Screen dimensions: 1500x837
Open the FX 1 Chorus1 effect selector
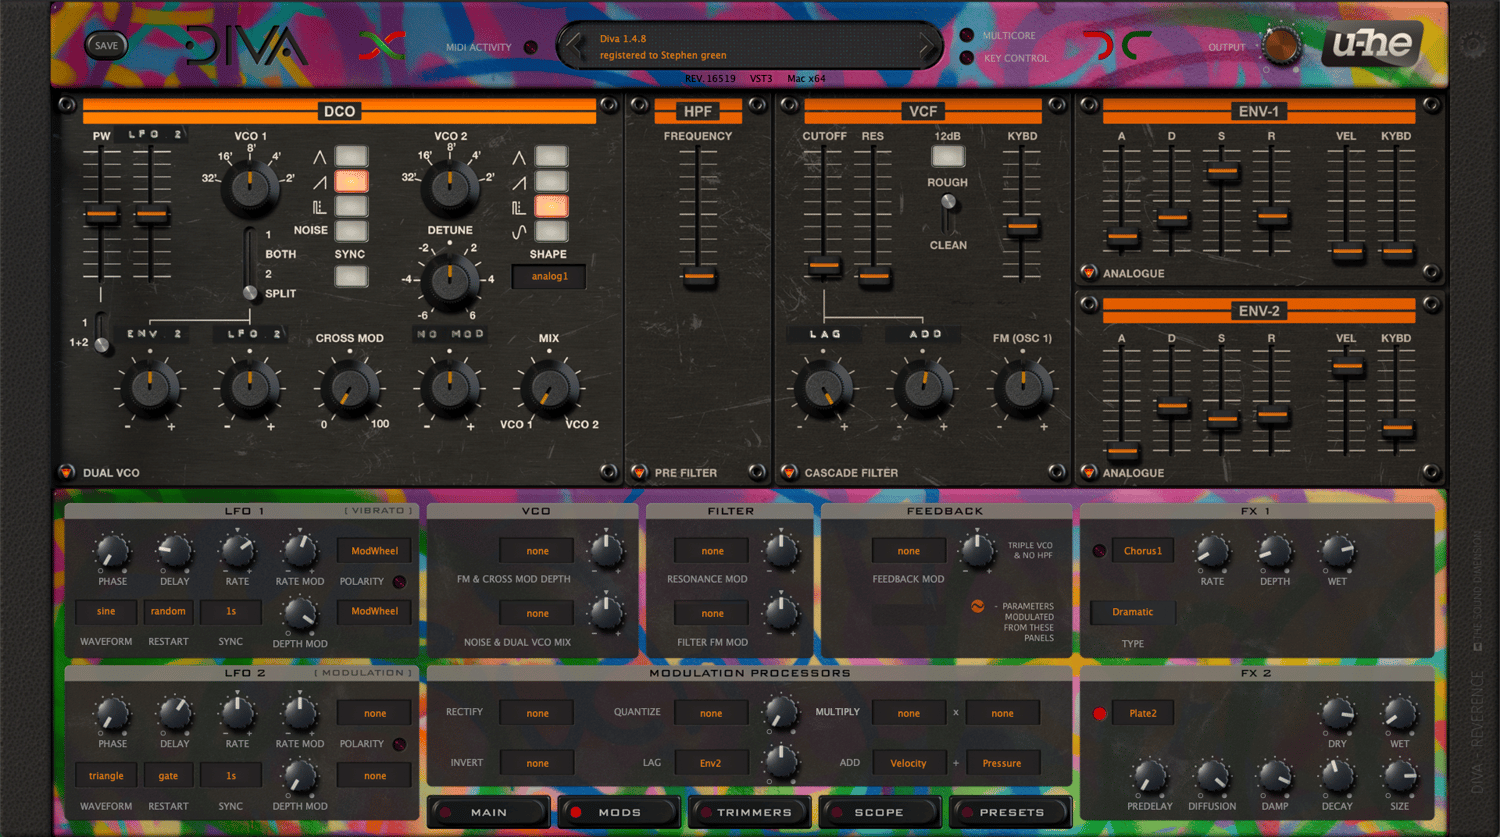(1142, 550)
